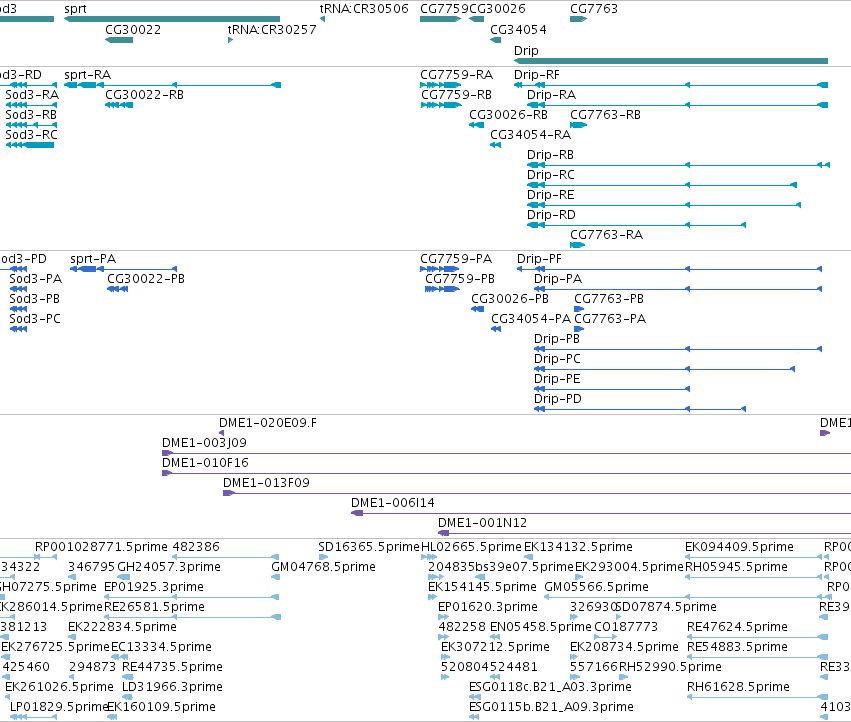This screenshot has height=722, width=851.
Task: Select tRNA:CR30257 gene label
Action: click(272, 30)
